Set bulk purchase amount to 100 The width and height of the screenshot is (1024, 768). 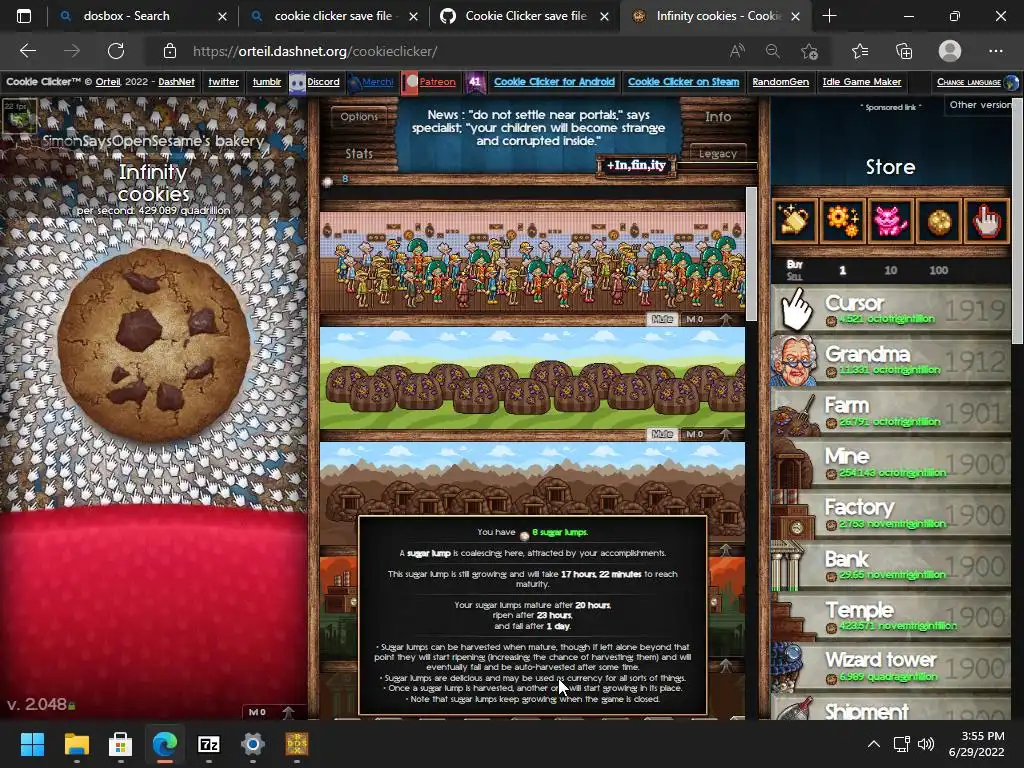click(938, 270)
